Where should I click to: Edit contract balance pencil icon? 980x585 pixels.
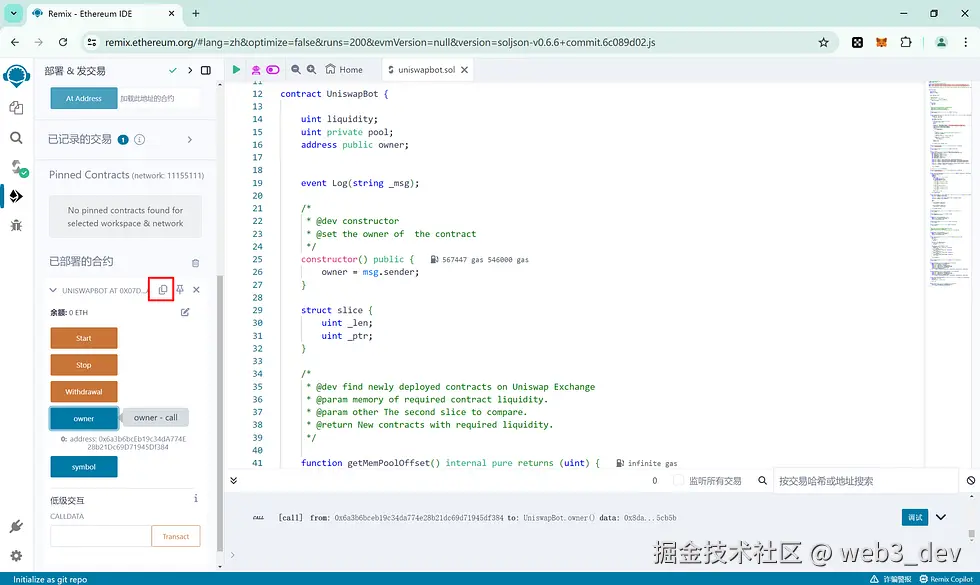click(185, 312)
